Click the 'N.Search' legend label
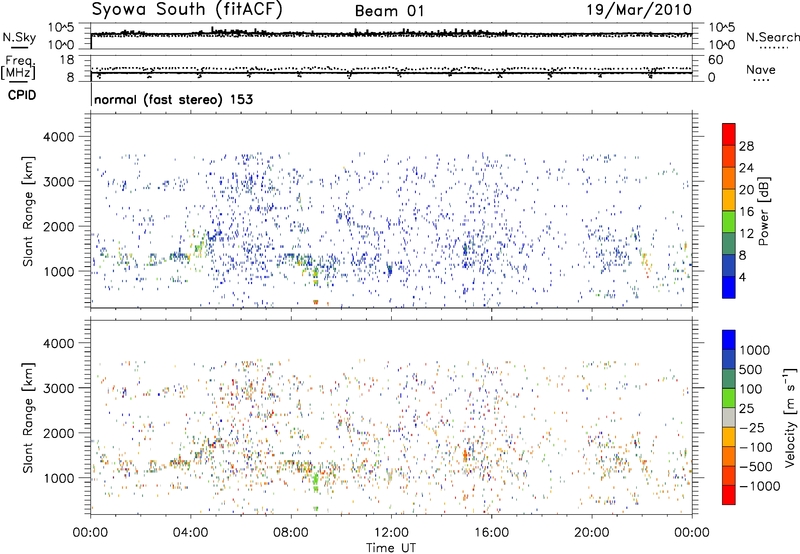 point(773,37)
